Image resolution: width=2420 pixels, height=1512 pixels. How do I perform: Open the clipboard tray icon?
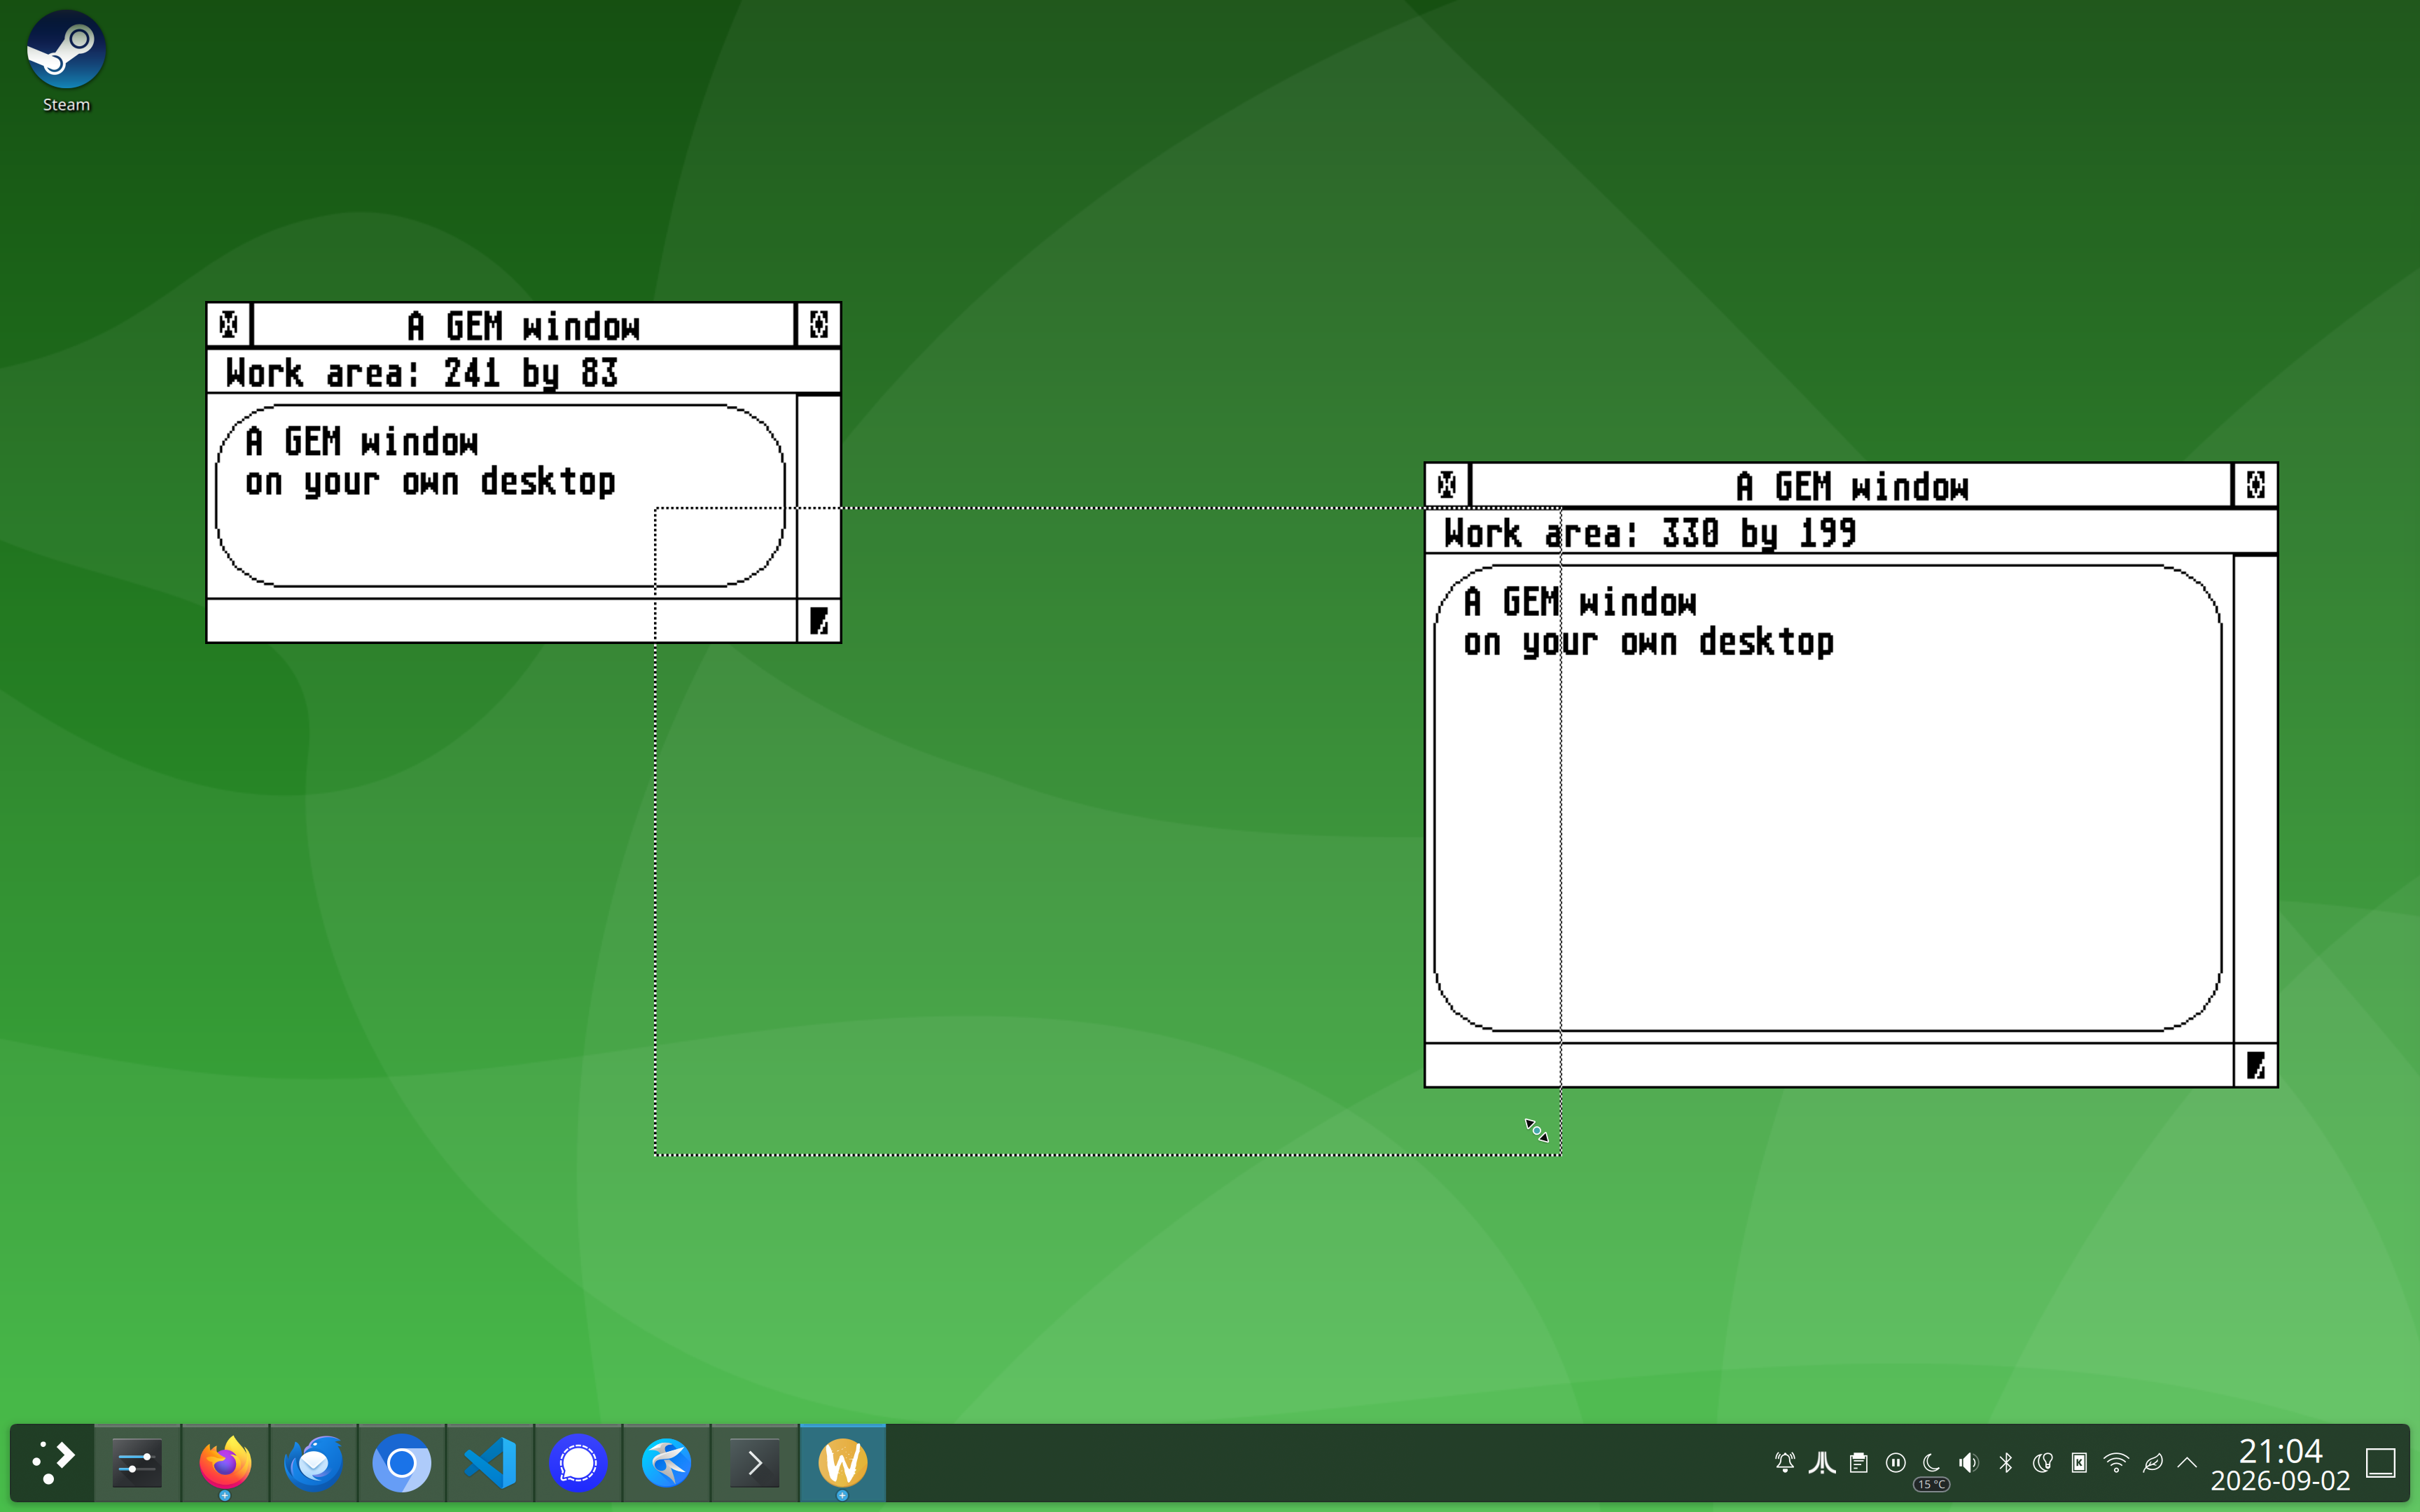1858,1463
